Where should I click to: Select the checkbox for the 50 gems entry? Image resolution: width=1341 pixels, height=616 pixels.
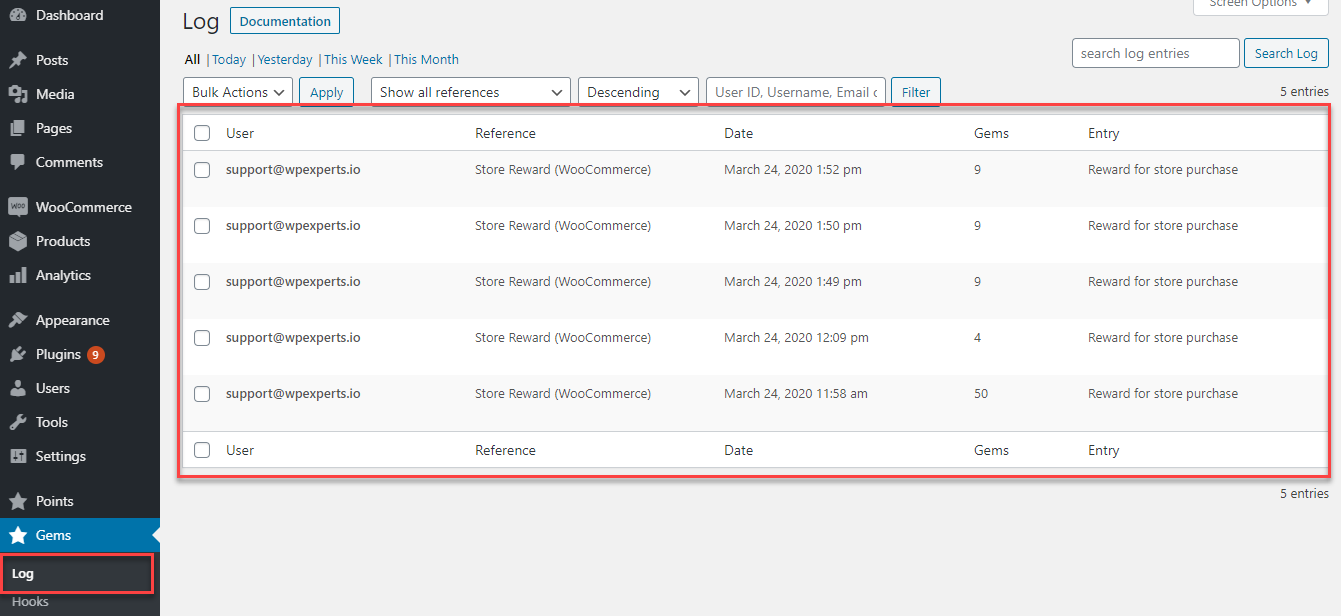202,394
